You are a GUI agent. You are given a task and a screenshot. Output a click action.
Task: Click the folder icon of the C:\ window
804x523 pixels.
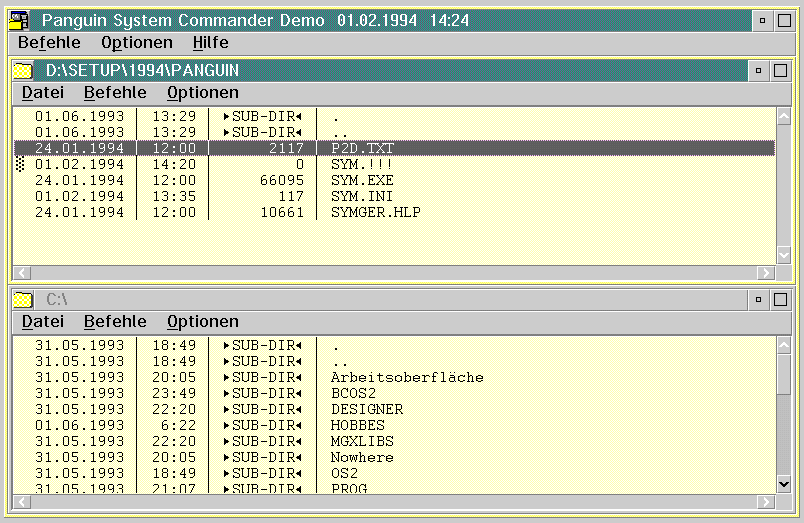coord(23,299)
